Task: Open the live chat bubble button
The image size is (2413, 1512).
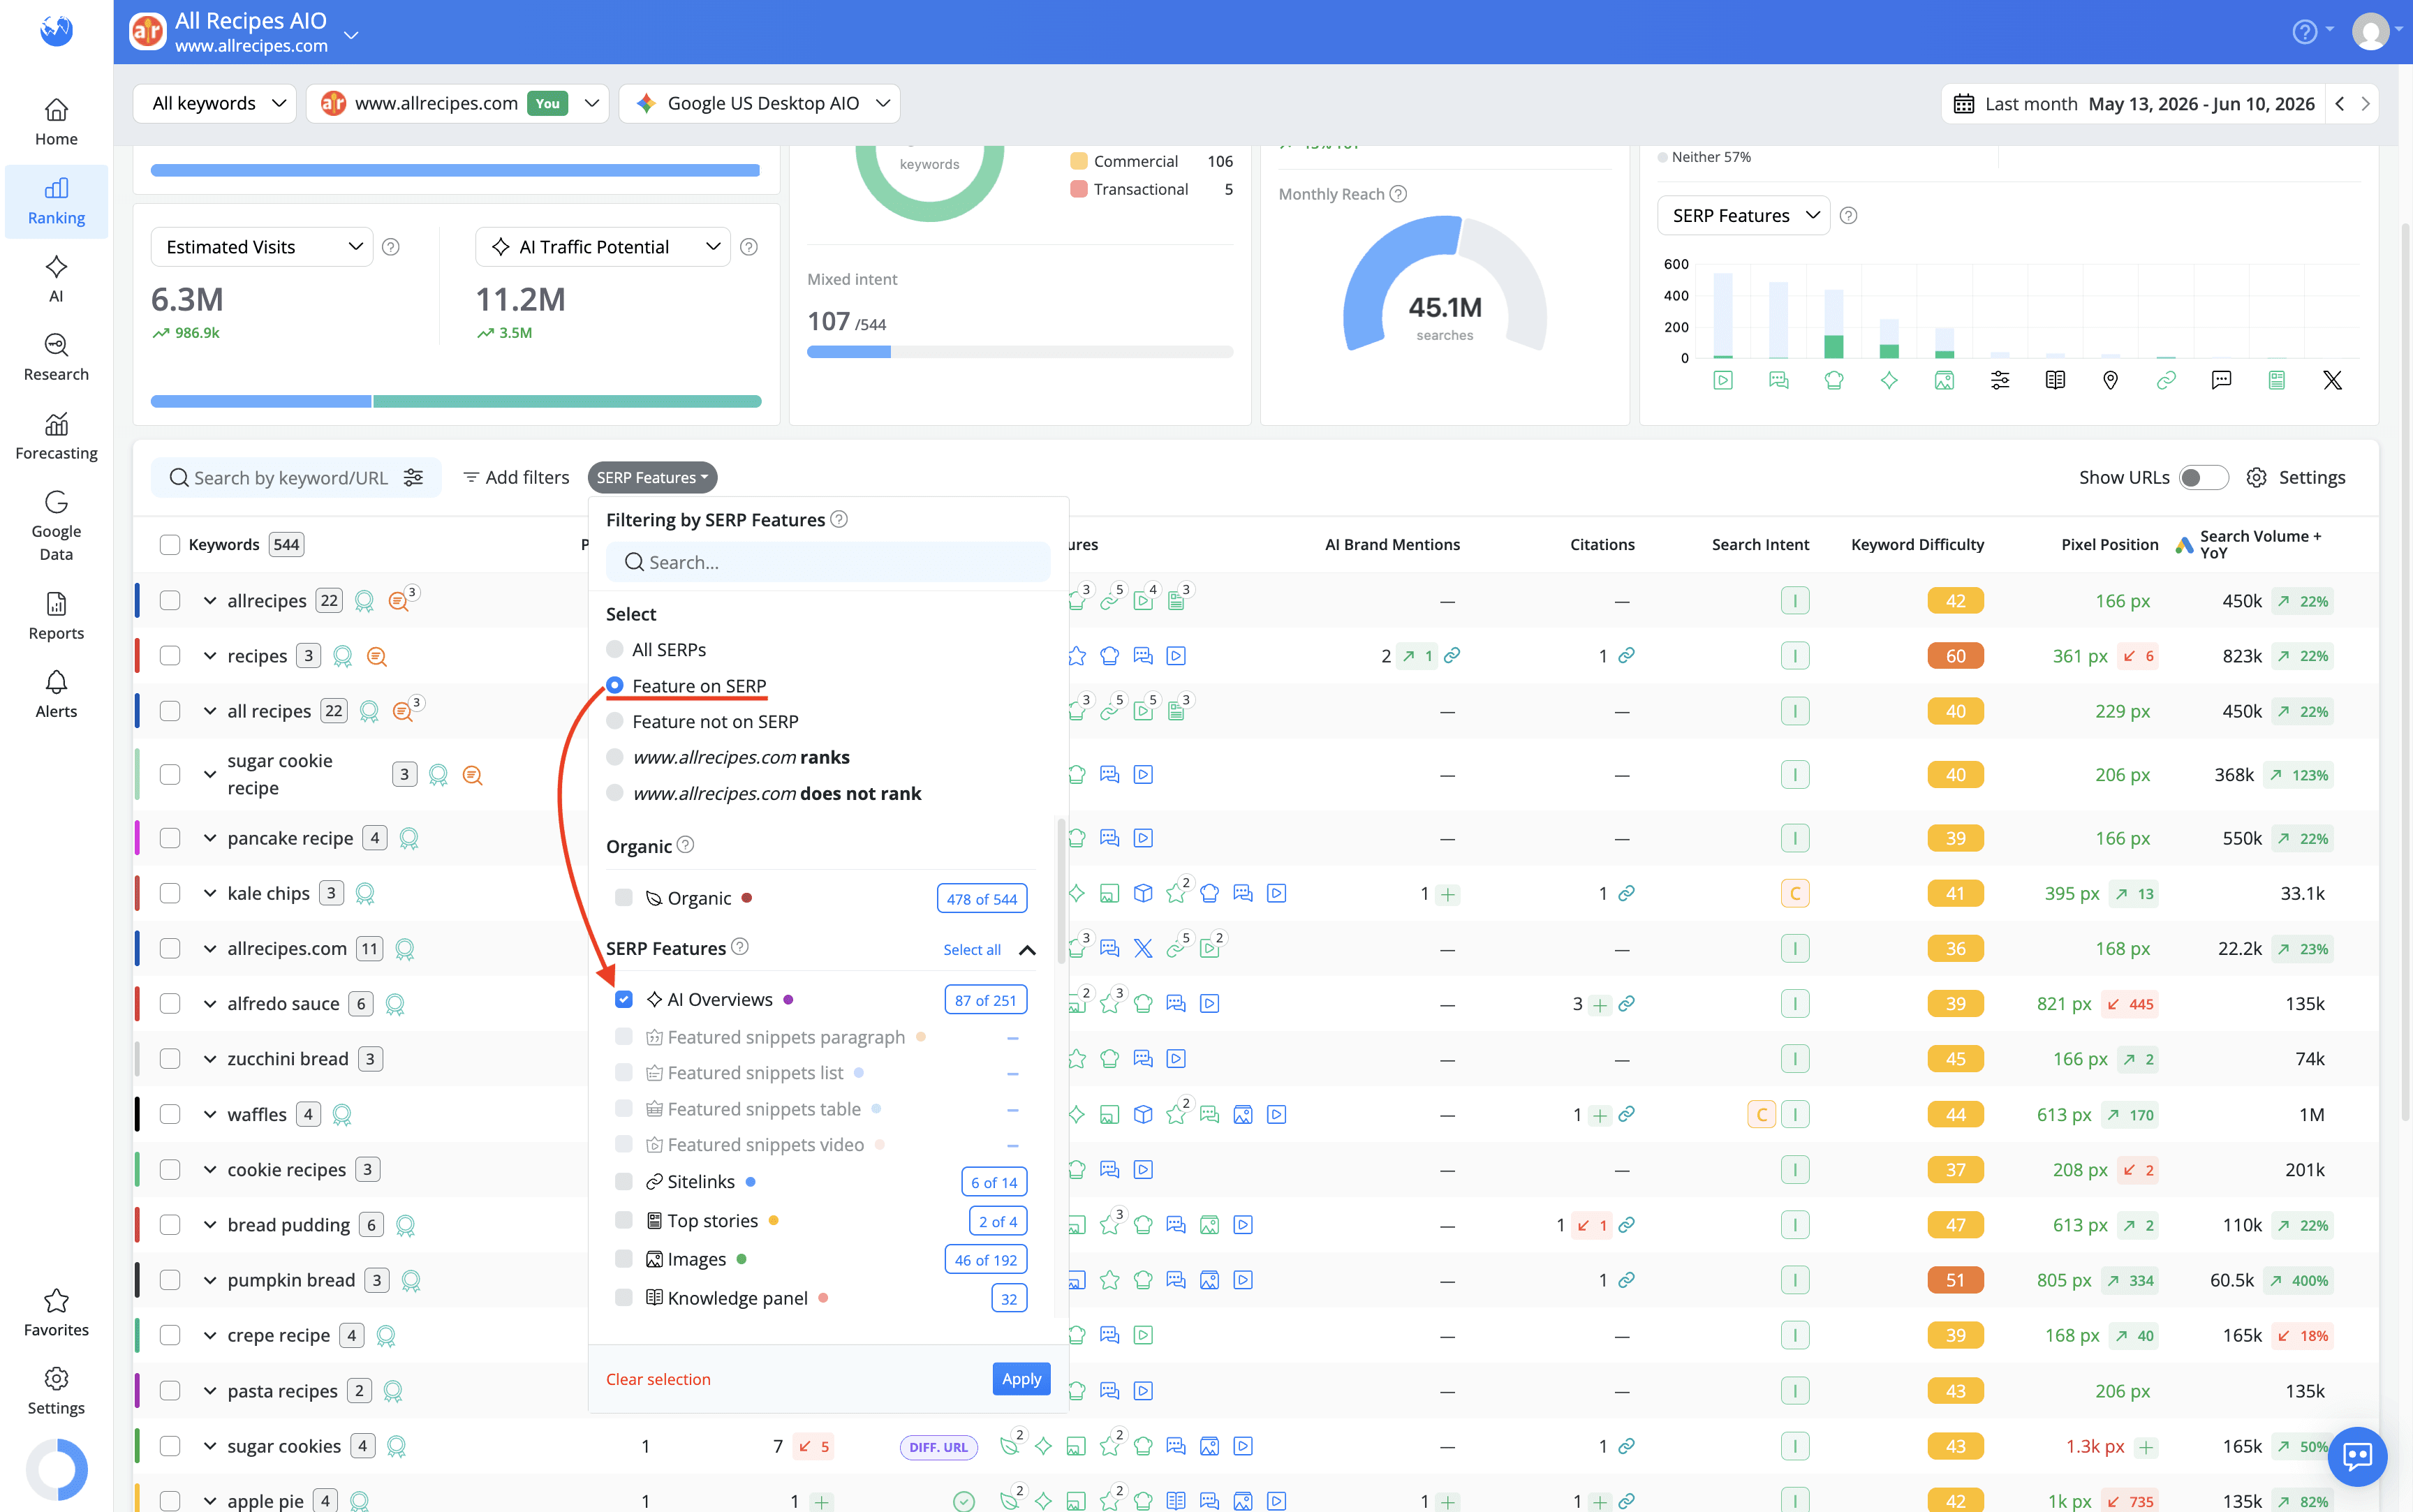Action: point(2357,1456)
